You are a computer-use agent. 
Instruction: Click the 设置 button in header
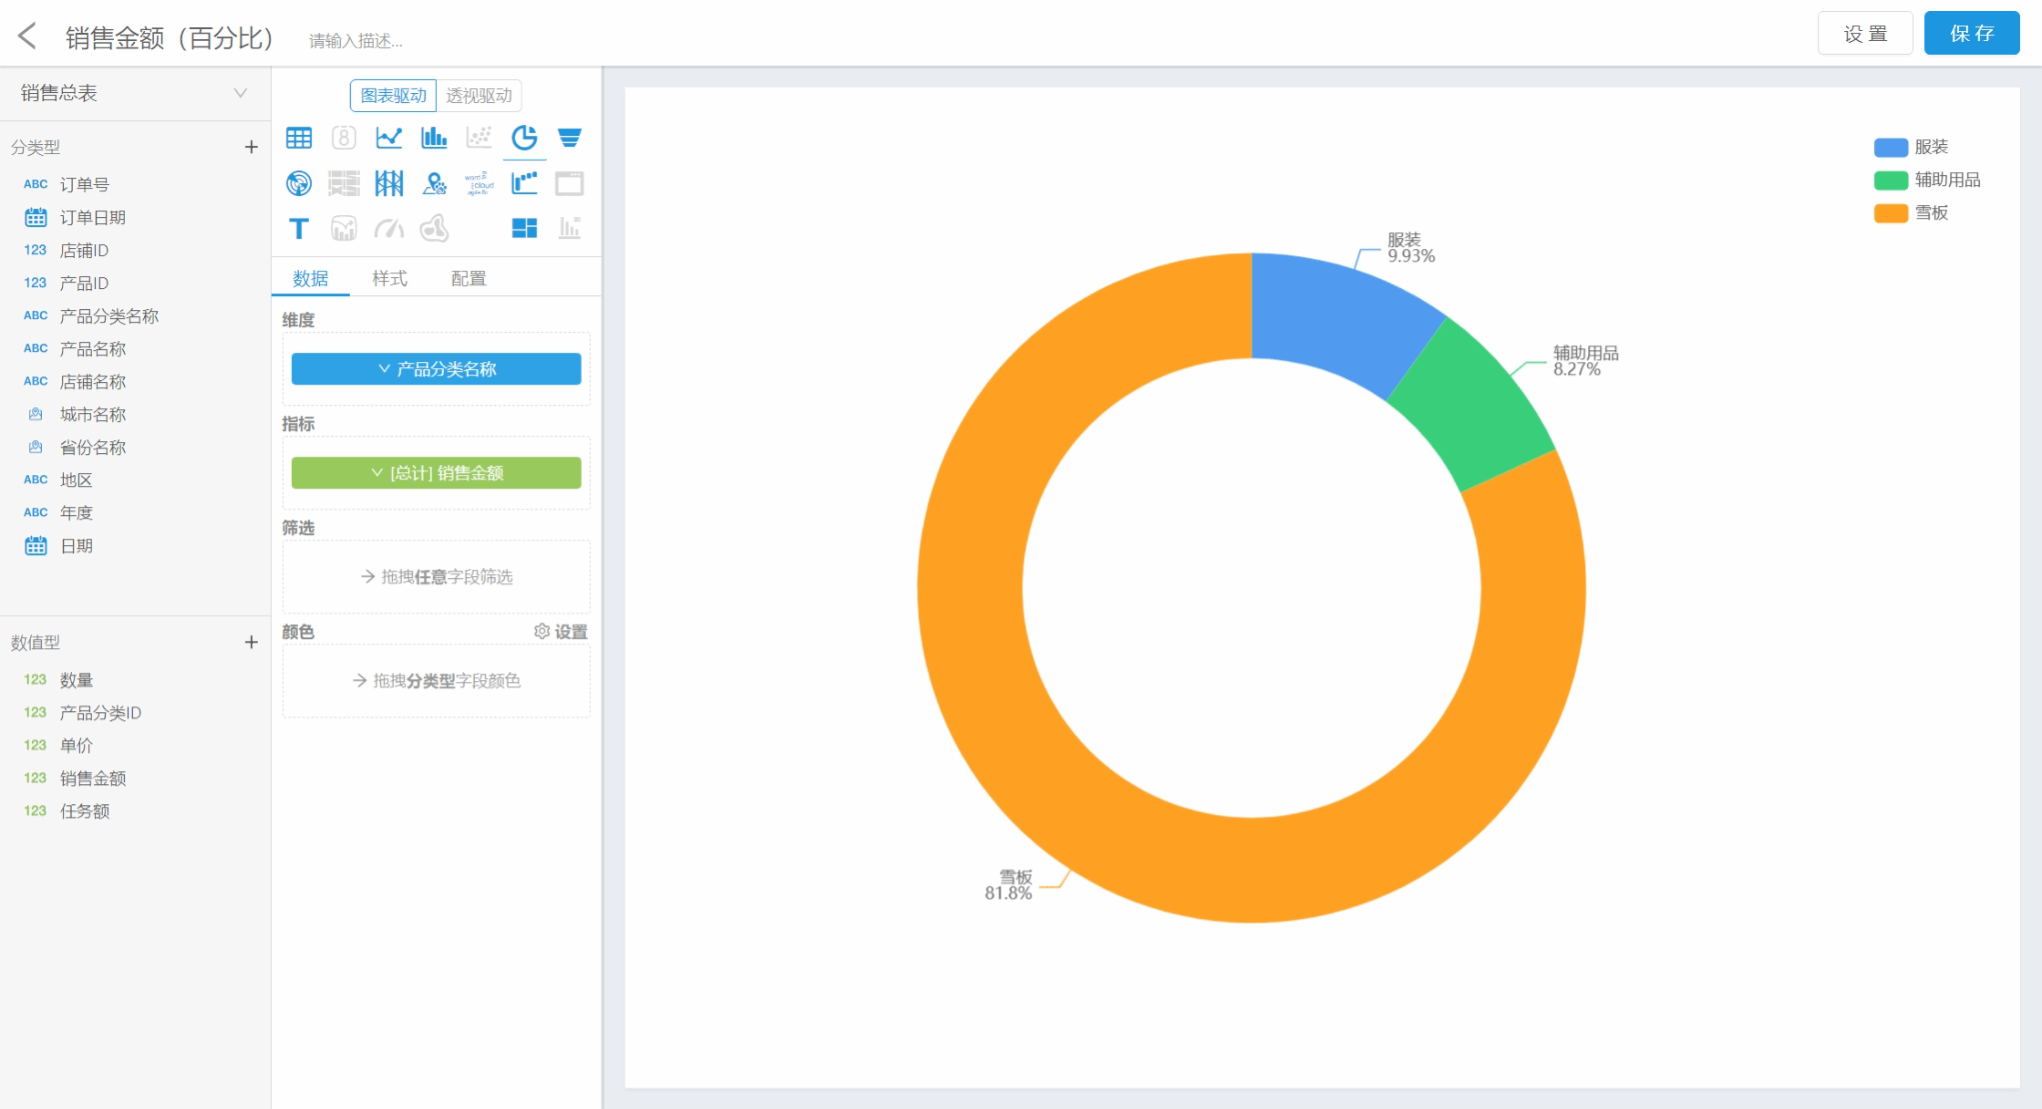coord(1864,34)
